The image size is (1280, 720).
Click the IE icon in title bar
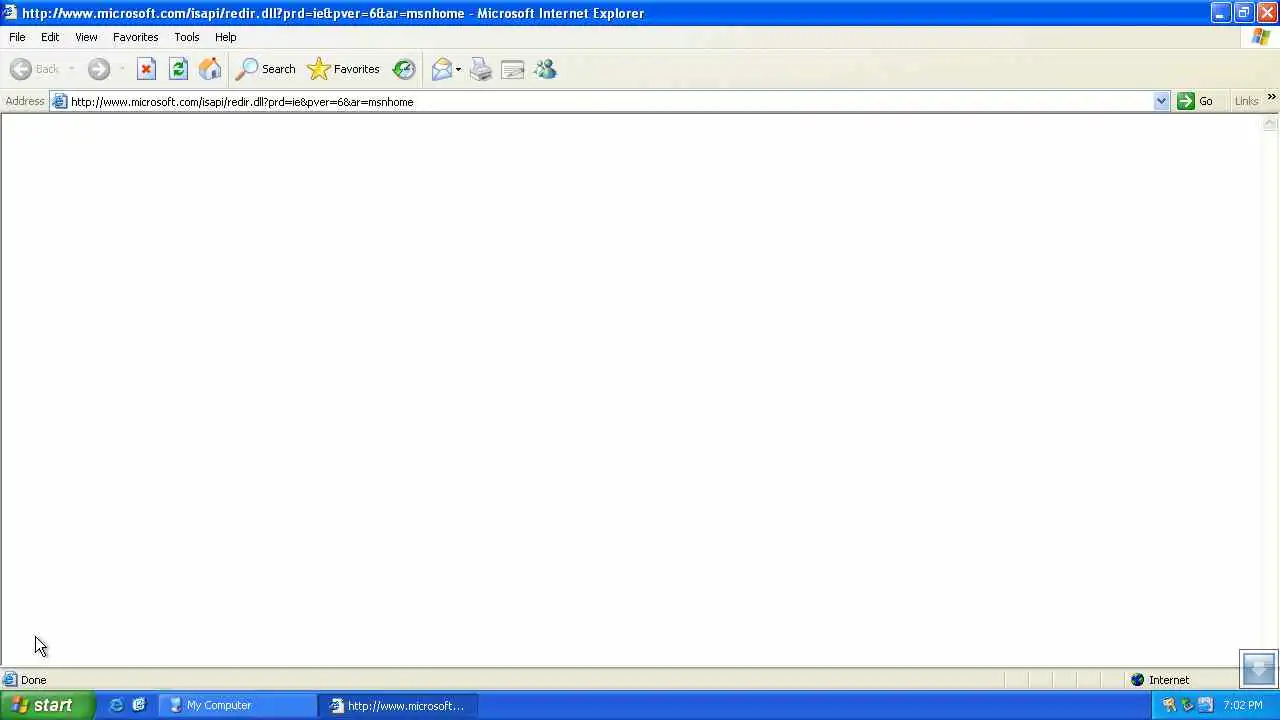pyautogui.click(x=9, y=13)
